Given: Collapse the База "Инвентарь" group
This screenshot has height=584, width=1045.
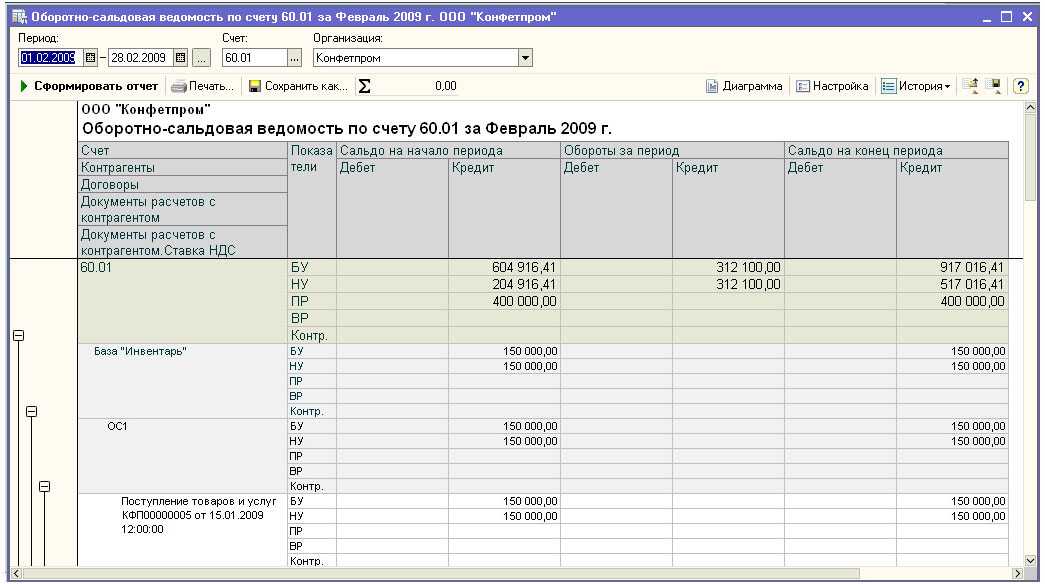Looking at the screenshot, I should pos(31,411).
